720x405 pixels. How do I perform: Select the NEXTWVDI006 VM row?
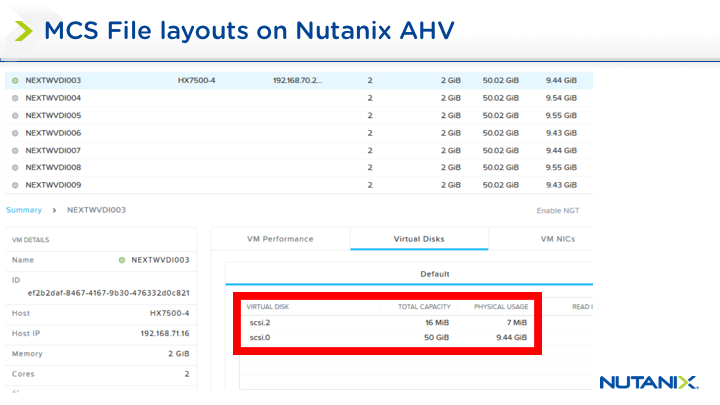[x=299, y=133]
